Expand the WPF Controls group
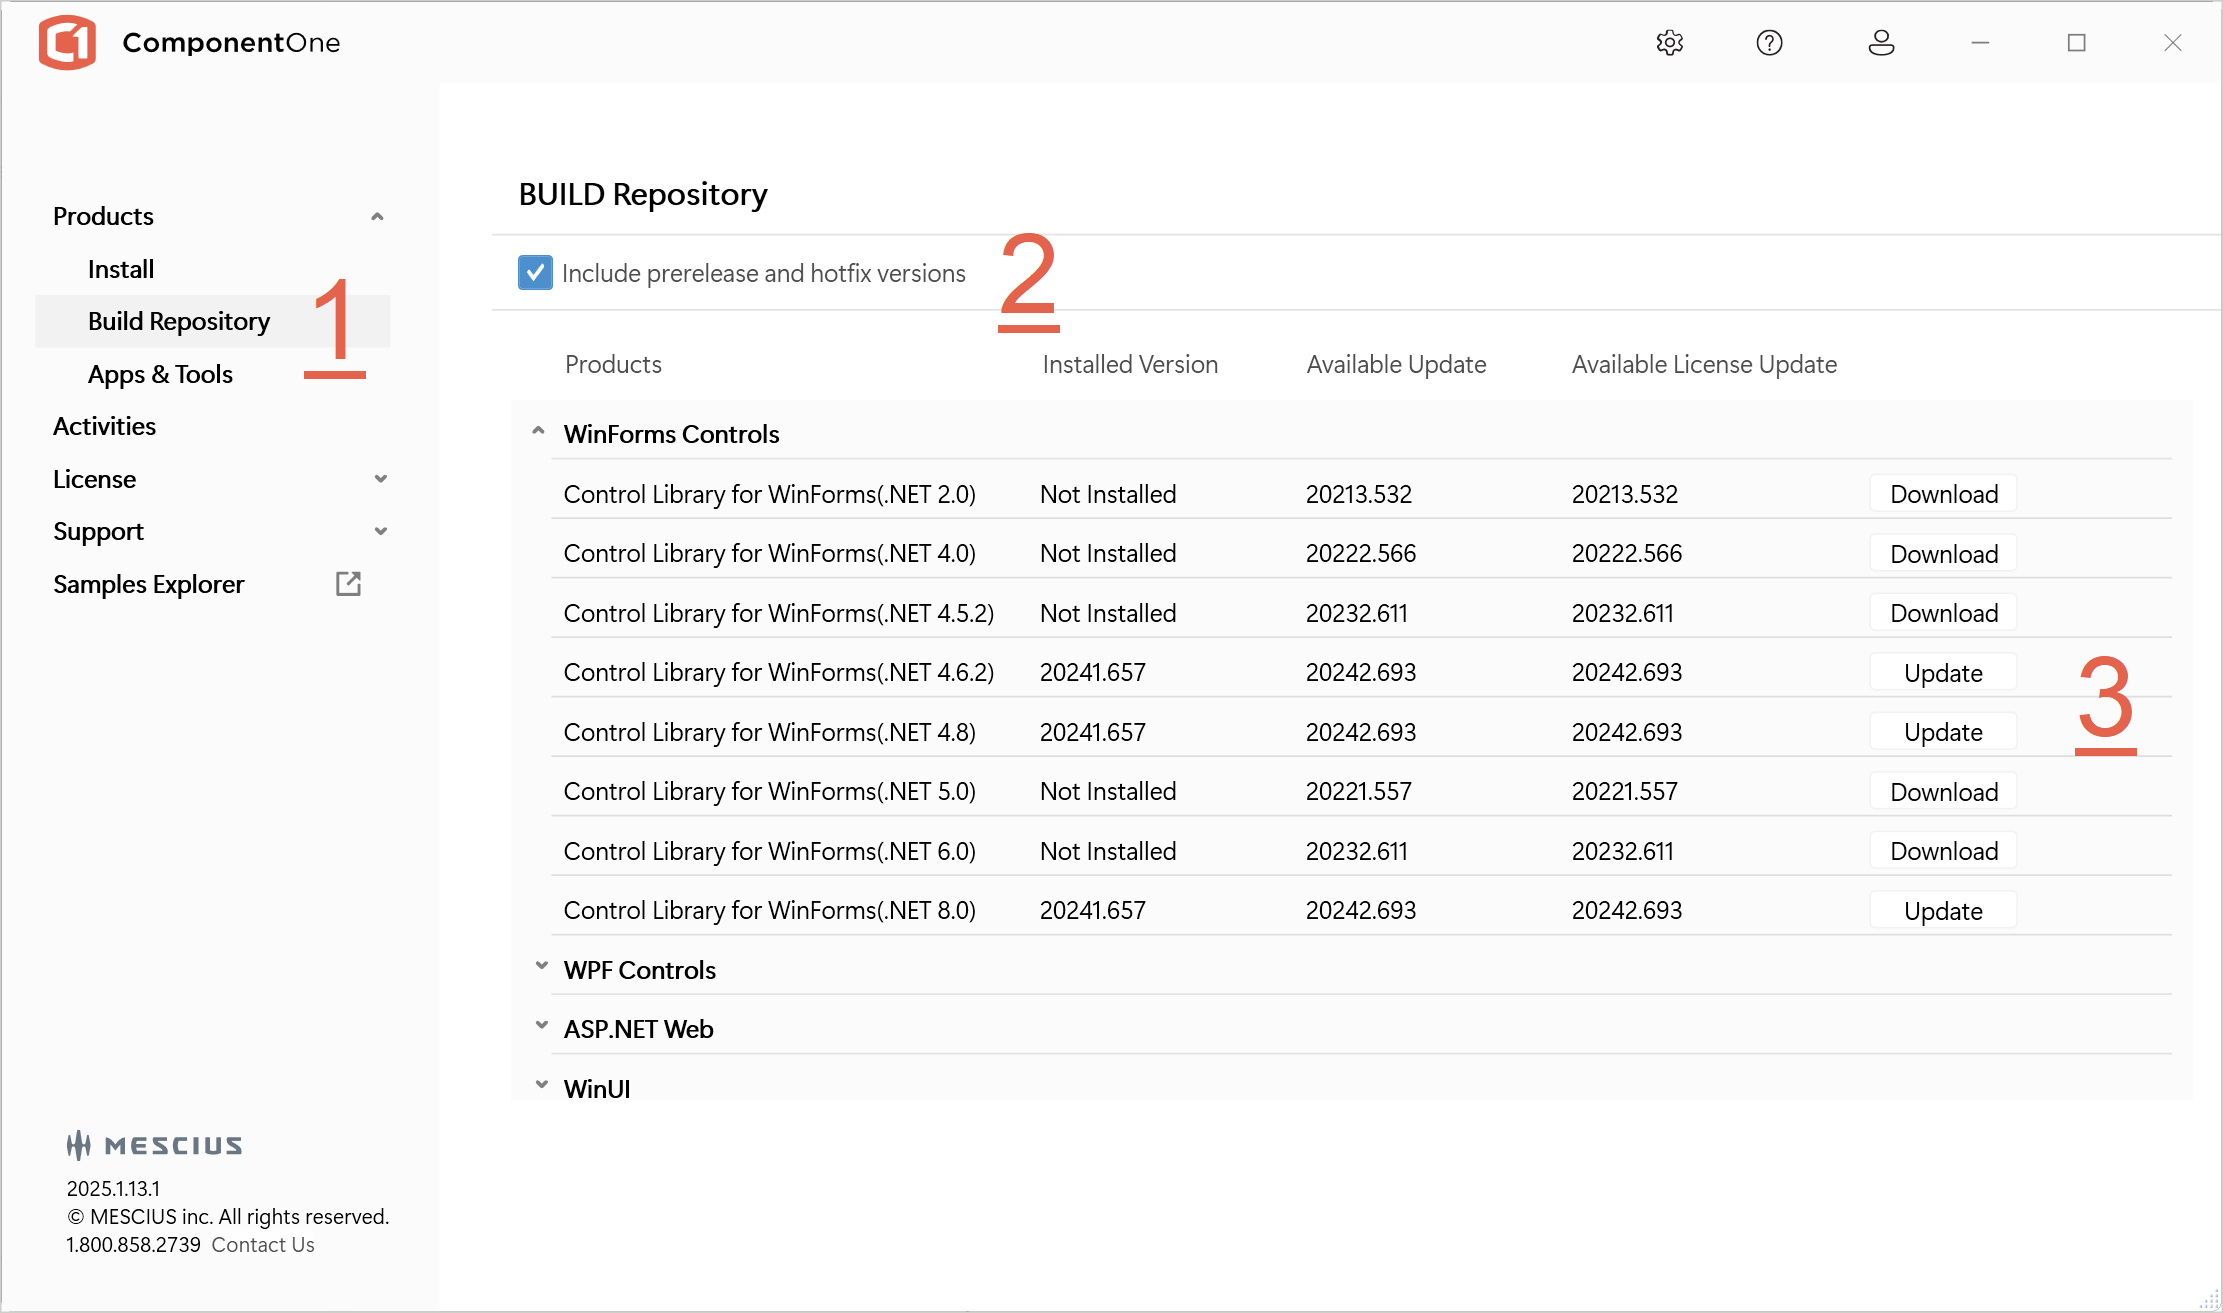Screen dimensions: 2223x1313 click(541, 967)
